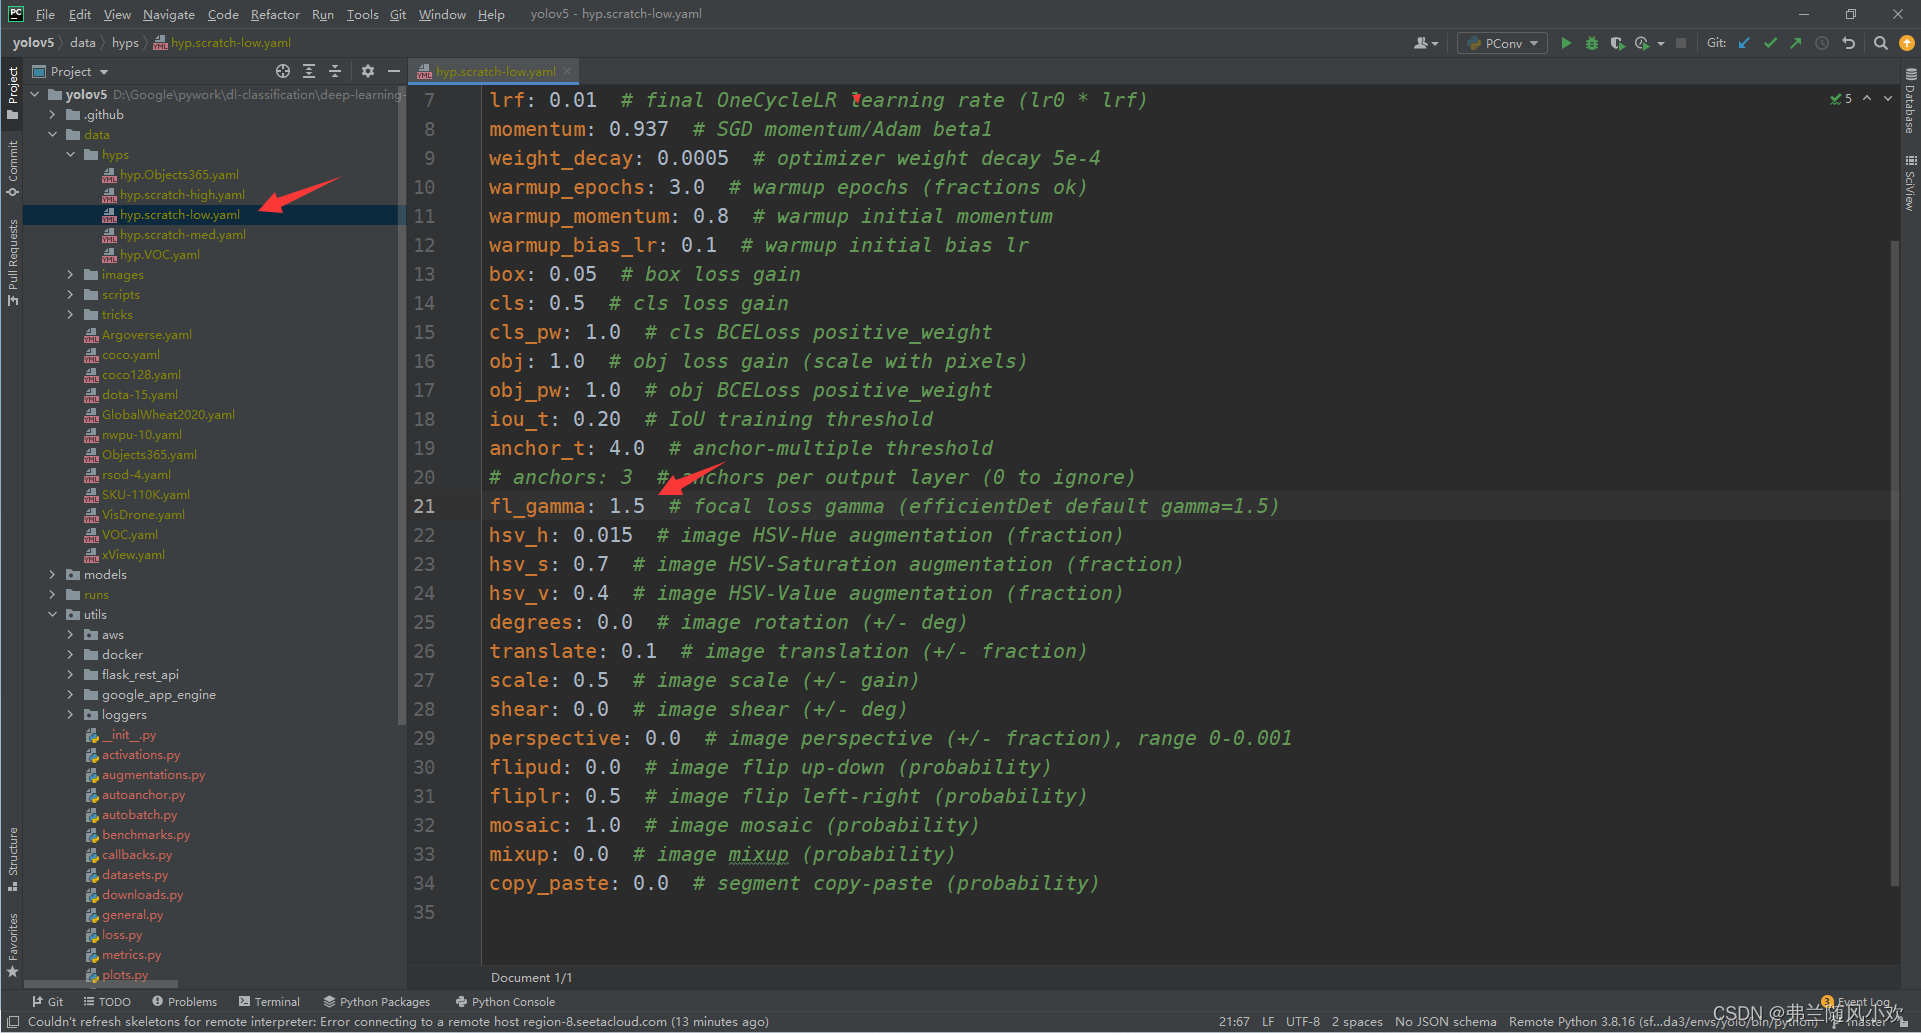Click the 2 spaces indent setting

point(1357,1022)
